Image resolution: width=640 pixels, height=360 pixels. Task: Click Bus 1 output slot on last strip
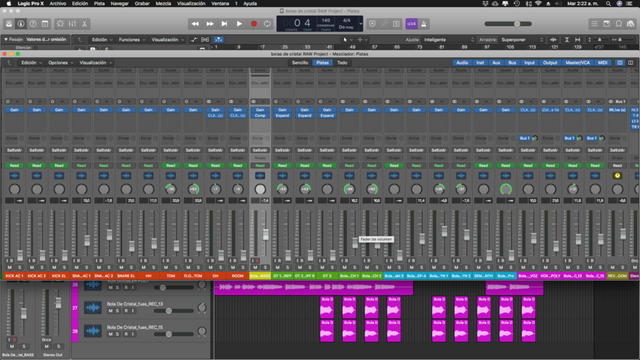click(620, 101)
